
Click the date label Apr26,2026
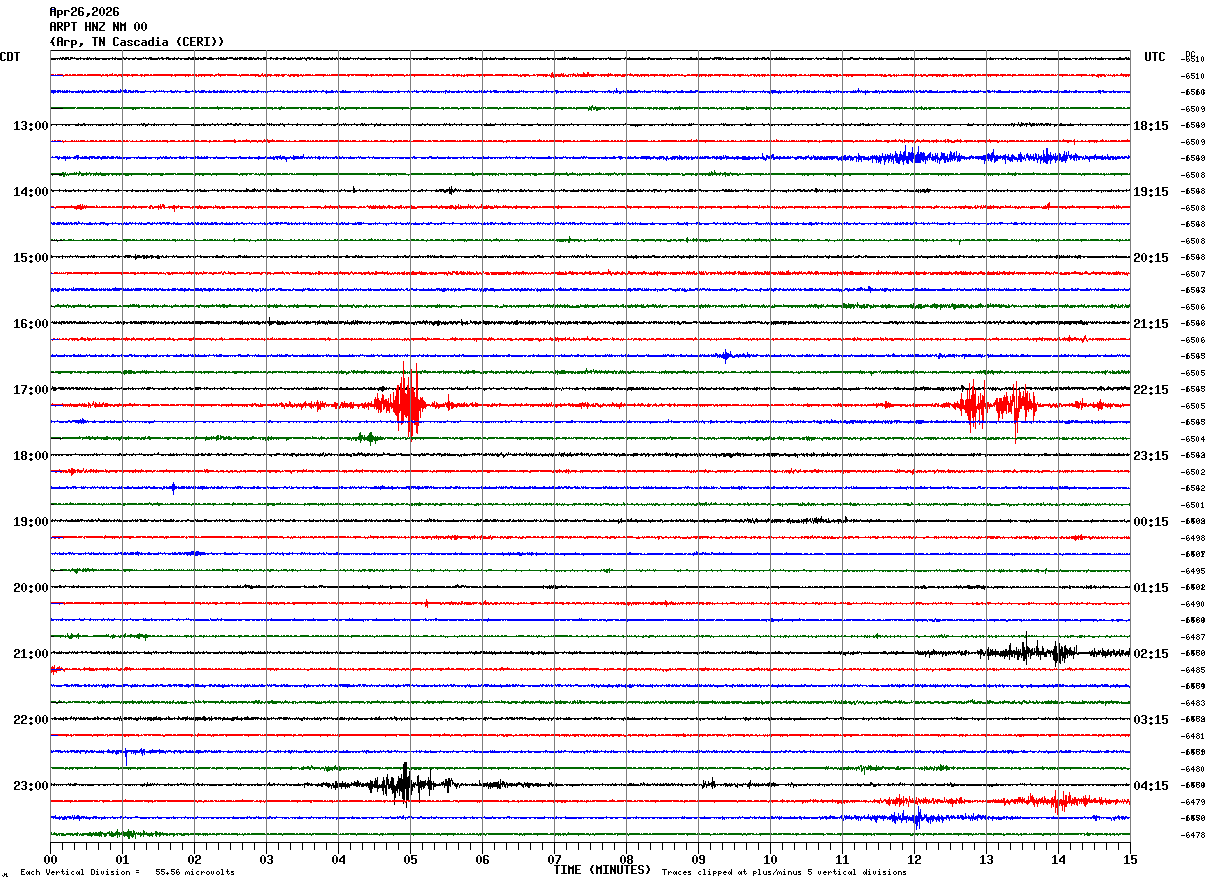point(84,12)
